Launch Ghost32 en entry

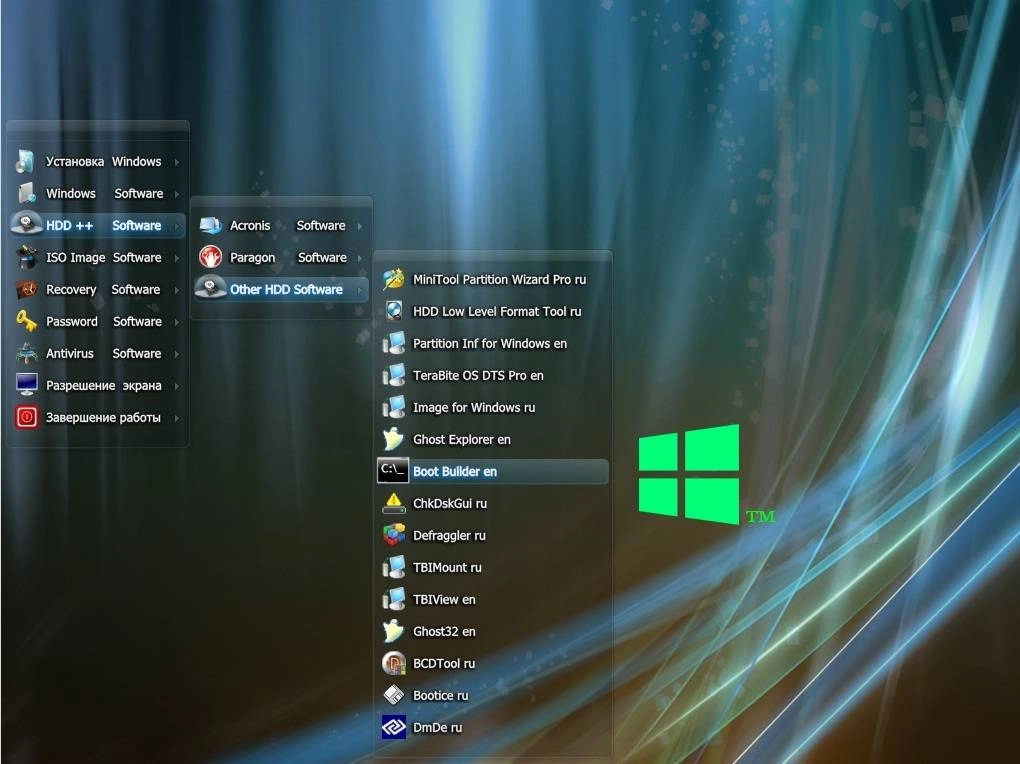tap(493, 631)
